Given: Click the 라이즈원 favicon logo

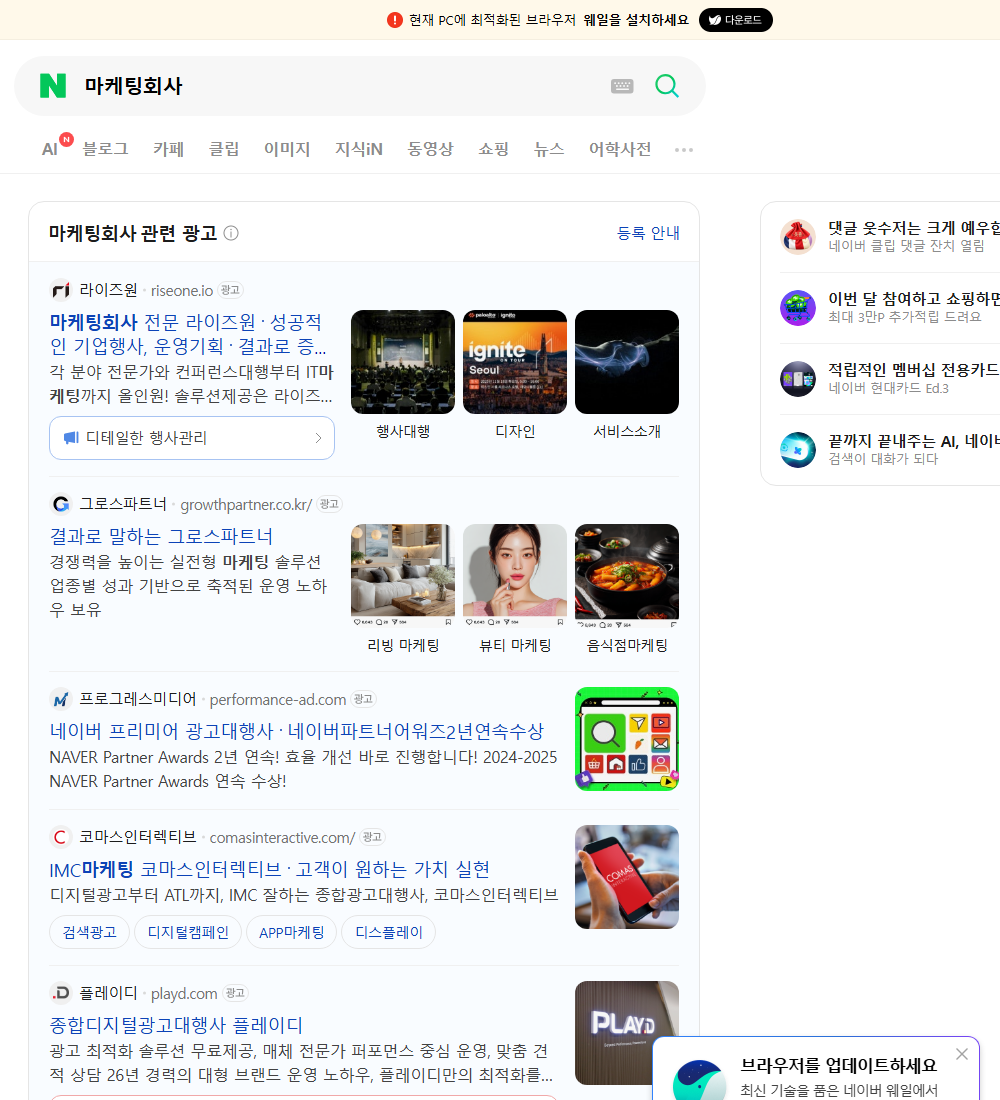Looking at the screenshot, I should tap(61, 290).
